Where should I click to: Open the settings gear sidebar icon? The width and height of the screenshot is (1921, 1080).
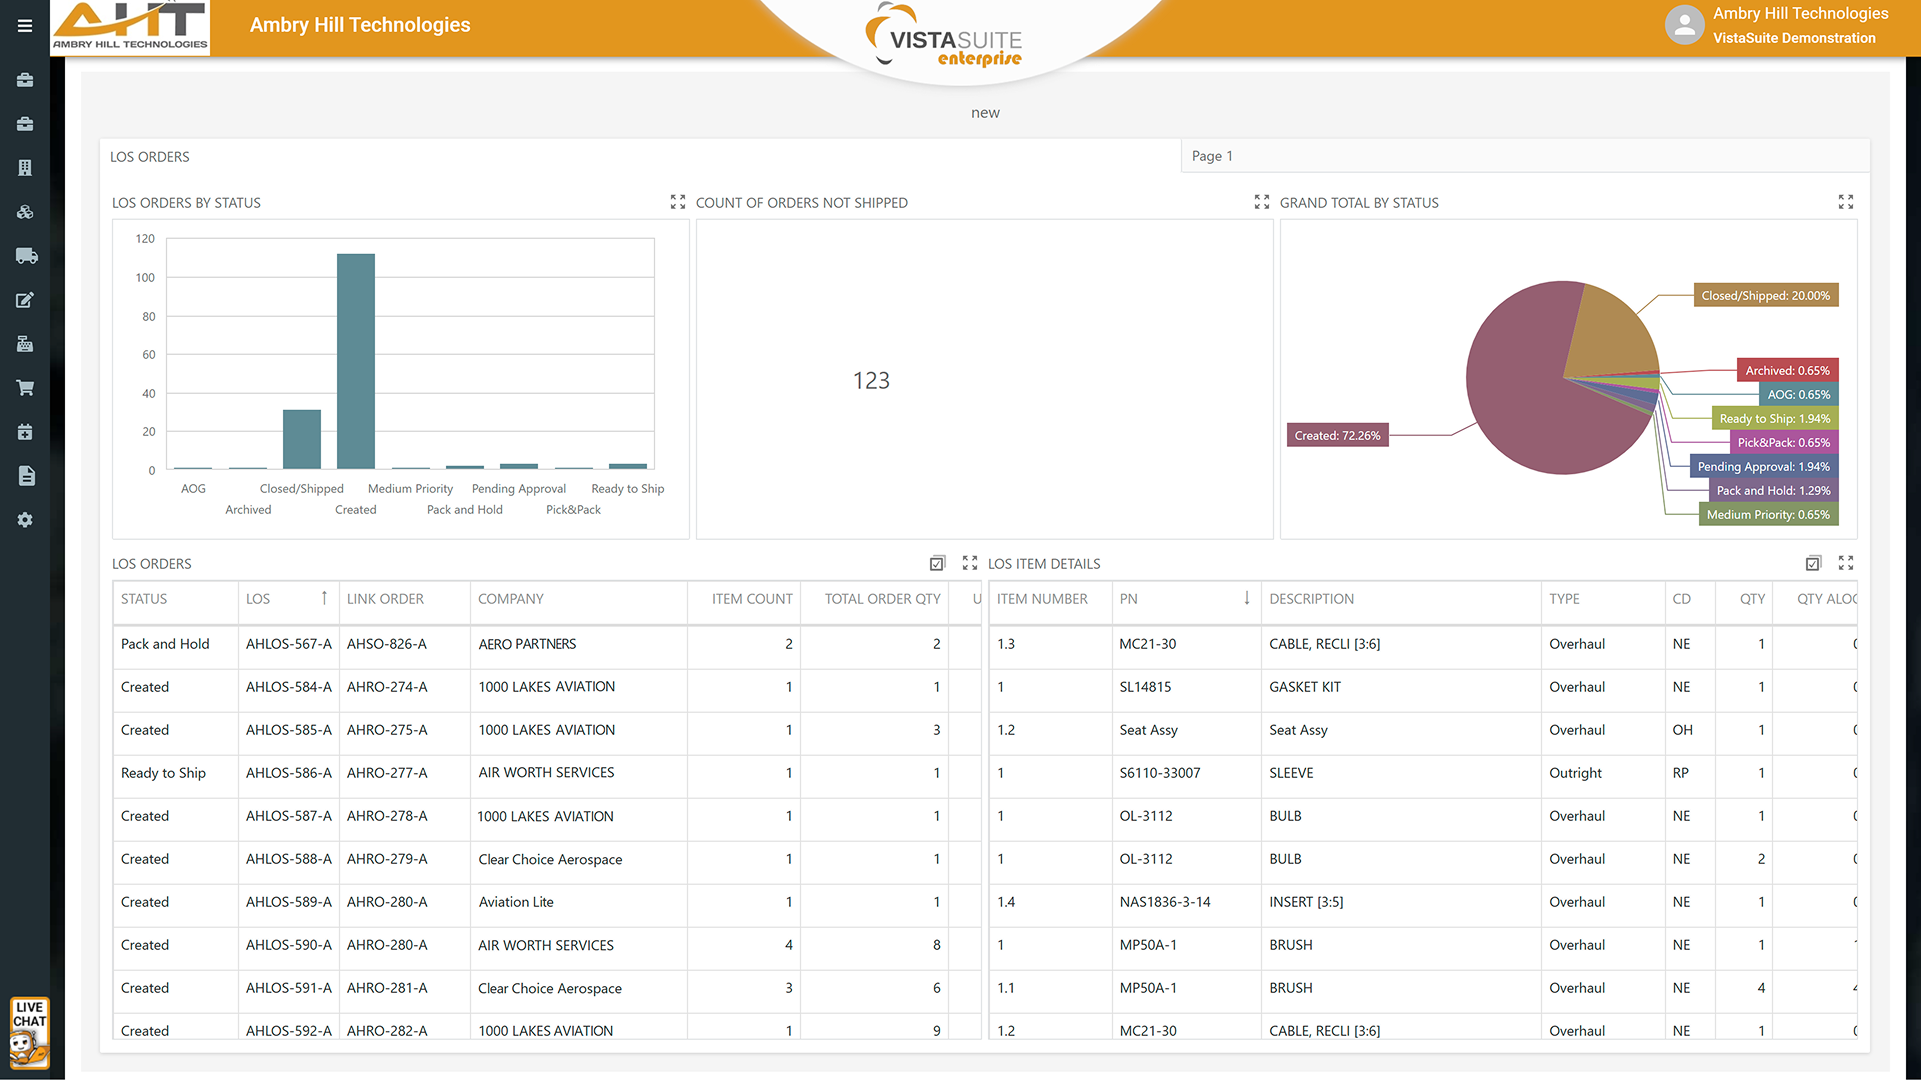click(25, 520)
